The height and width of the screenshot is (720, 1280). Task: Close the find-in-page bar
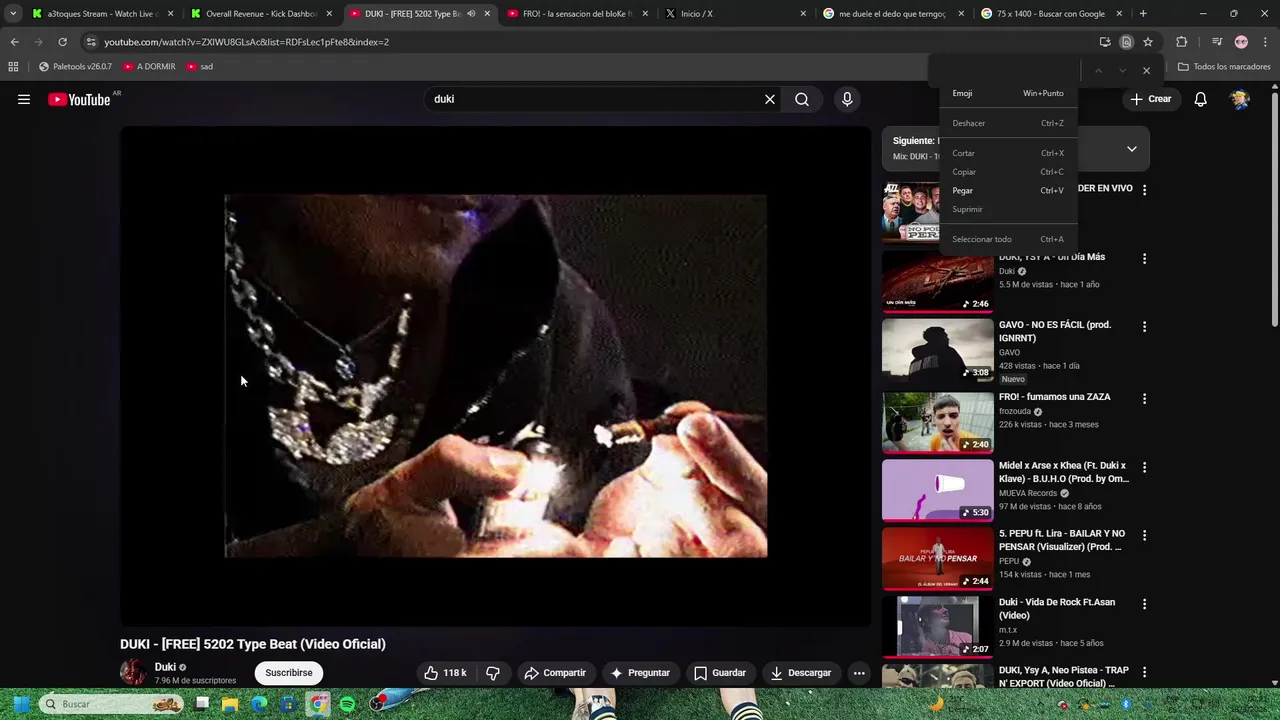1146,70
